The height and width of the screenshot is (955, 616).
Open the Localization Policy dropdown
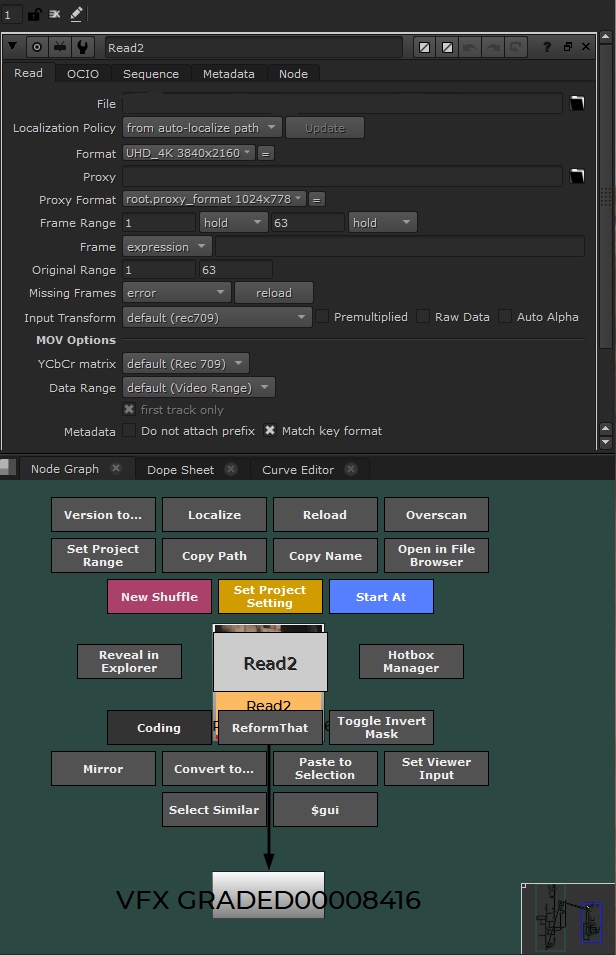point(201,128)
